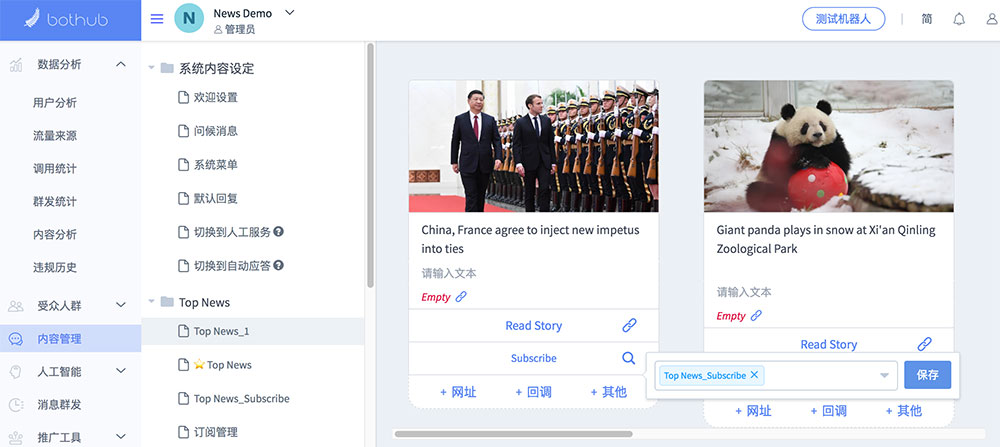Click the search icon on Subscribe row
The height and width of the screenshot is (447, 1000).
629,358
